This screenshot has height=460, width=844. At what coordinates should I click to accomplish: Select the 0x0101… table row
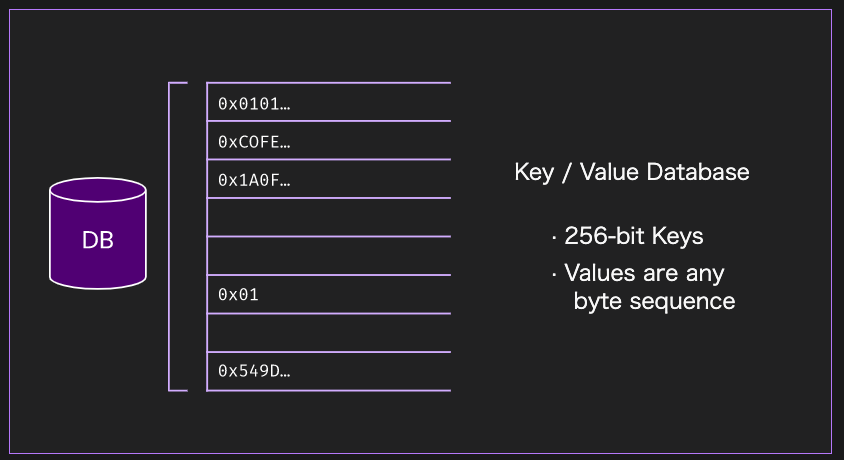tap(329, 102)
